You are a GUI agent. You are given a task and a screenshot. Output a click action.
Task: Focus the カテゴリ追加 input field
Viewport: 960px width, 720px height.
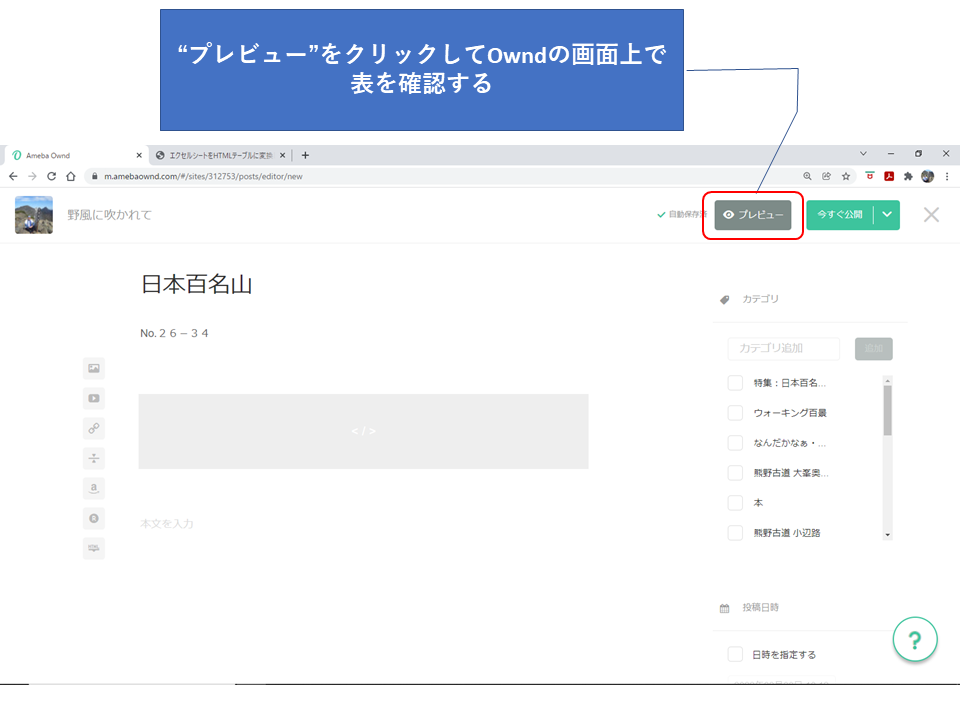click(784, 348)
